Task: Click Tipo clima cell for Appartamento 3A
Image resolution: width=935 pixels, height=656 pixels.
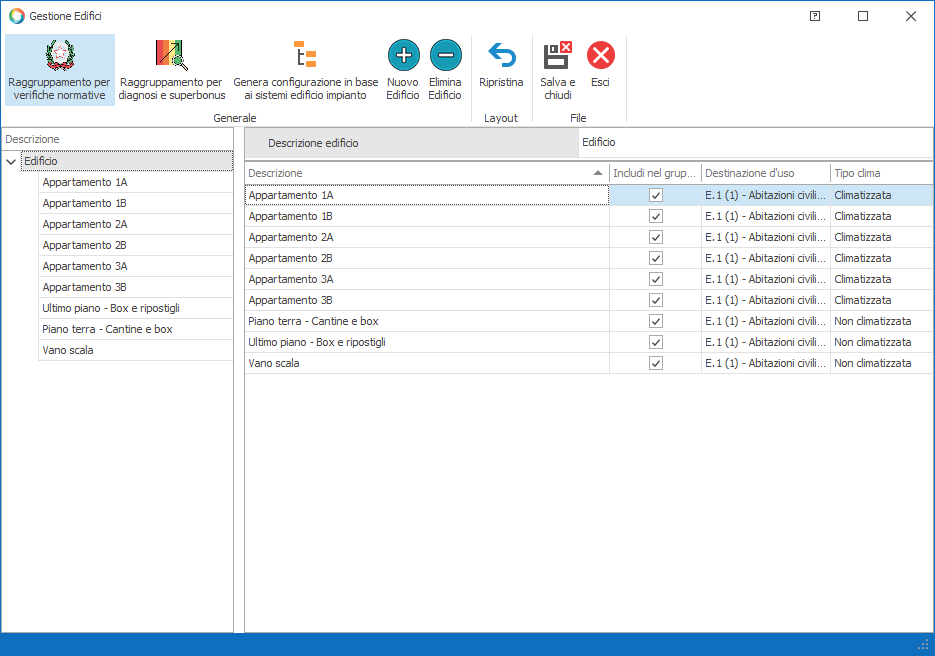Action: 880,280
